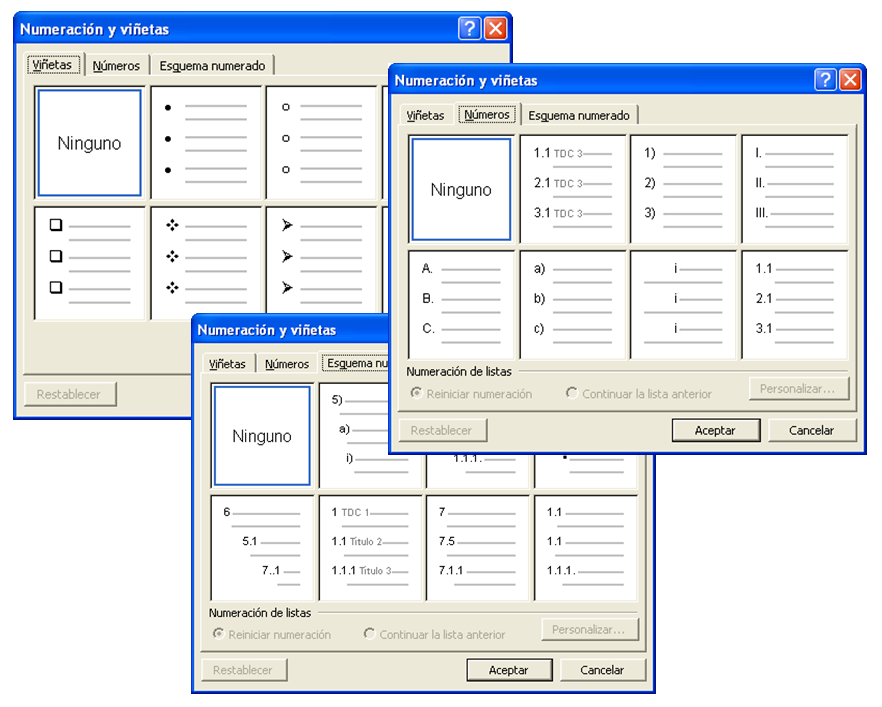
Task: Pick the square checkbox bullet style
Action: [91, 257]
